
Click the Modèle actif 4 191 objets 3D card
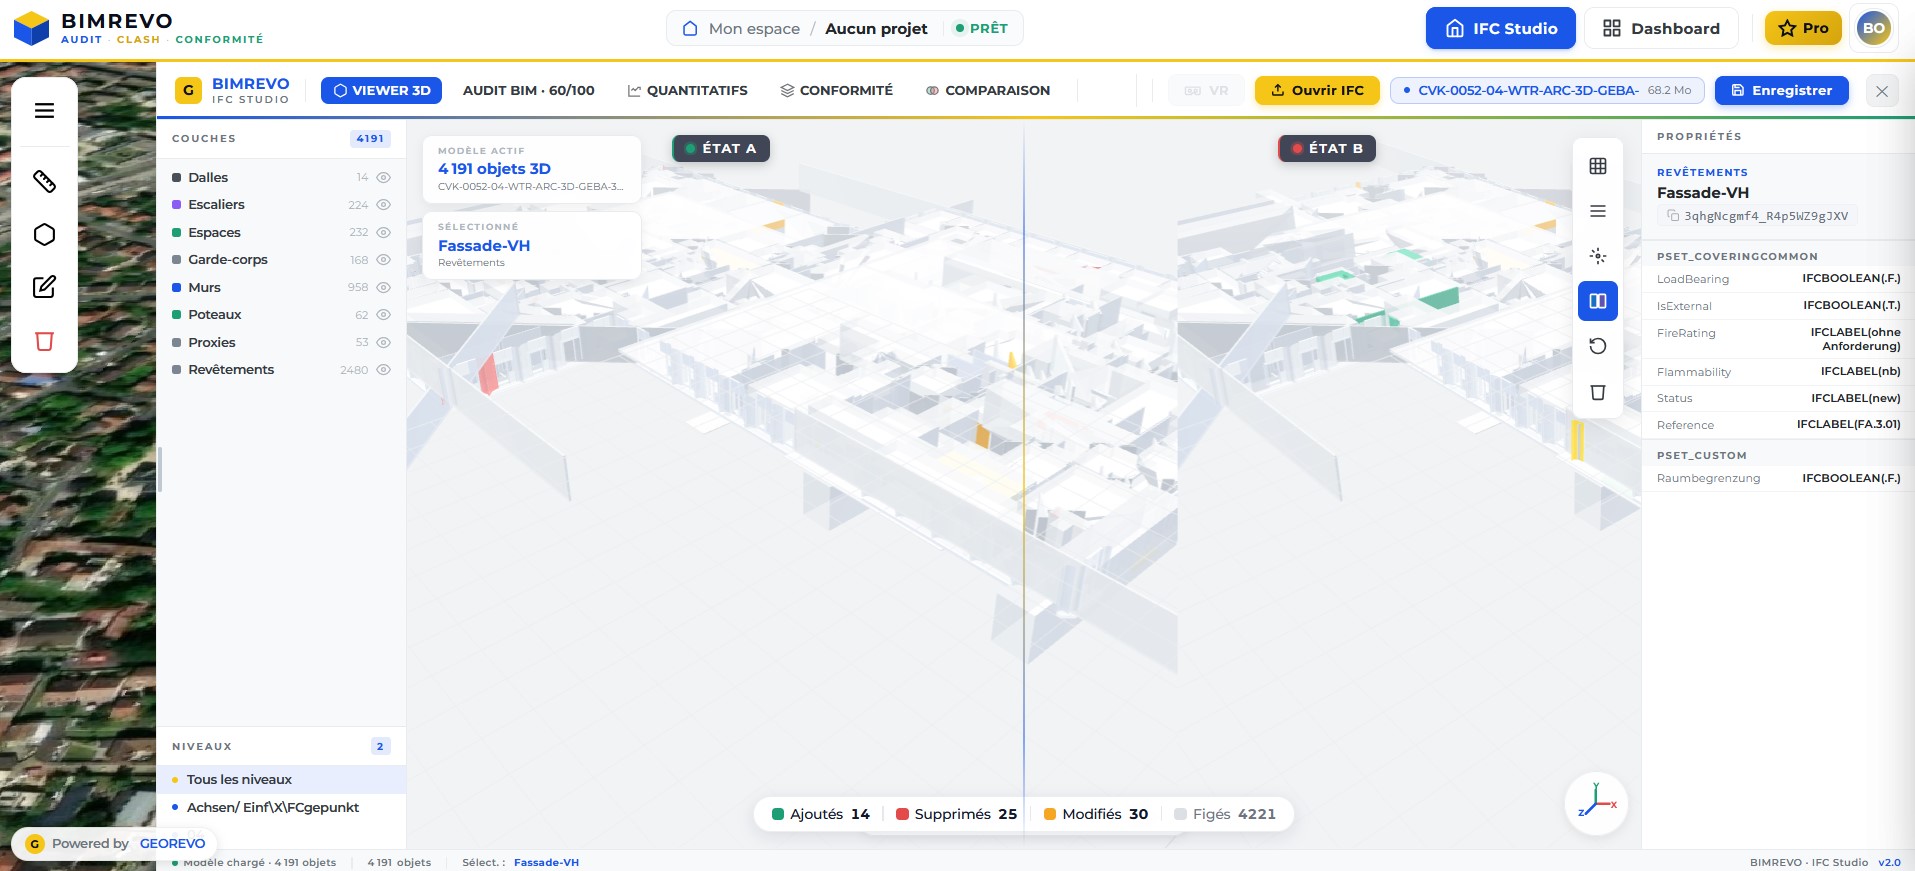532,169
